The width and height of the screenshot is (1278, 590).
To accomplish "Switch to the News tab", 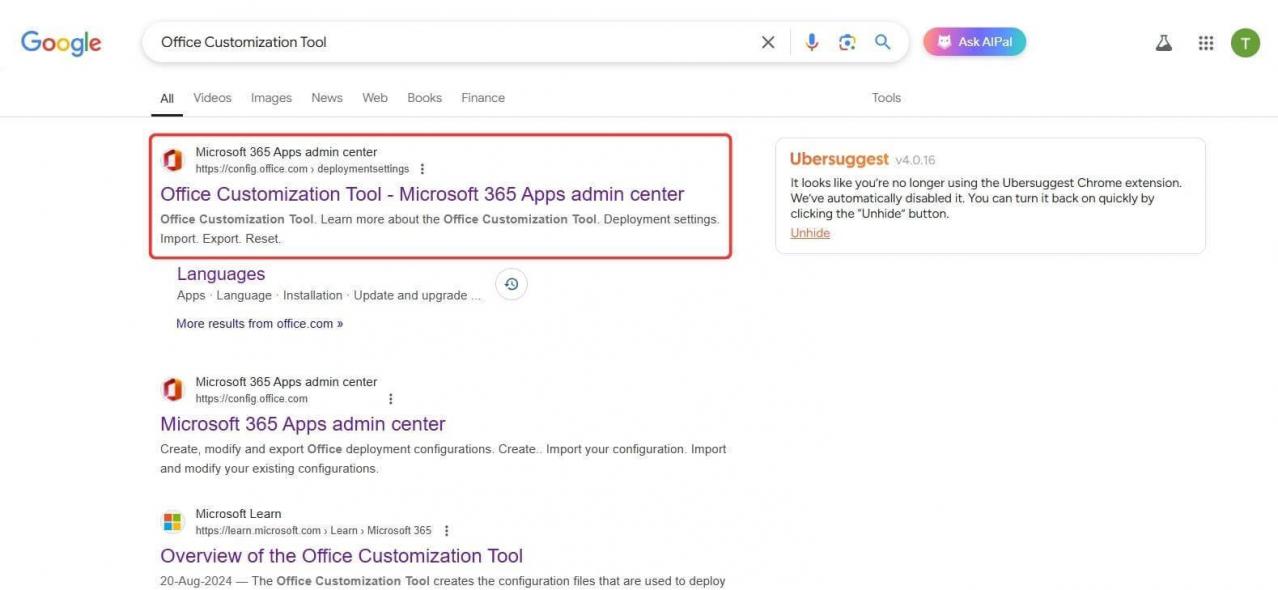I will click(x=326, y=97).
